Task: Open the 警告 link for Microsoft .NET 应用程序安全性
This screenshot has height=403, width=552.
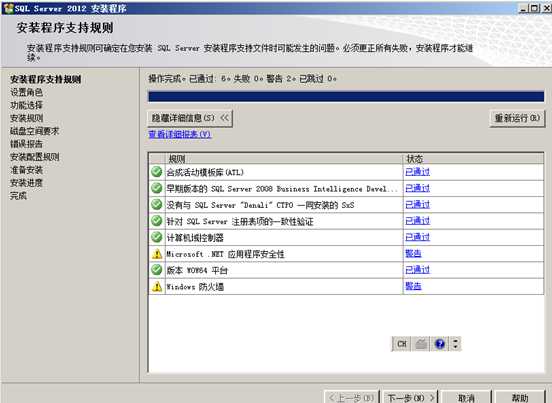Action: pyautogui.click(x=413, y=253)
